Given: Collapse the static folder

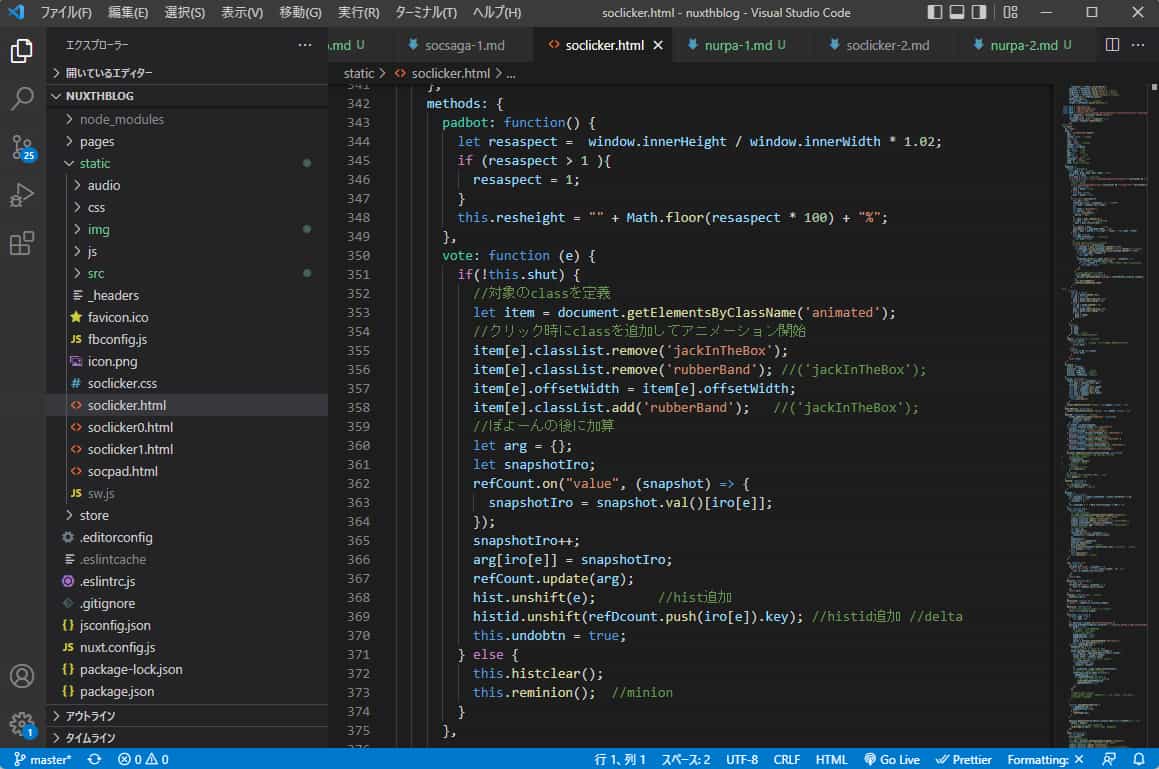Looking at the screenshot, I should tap(95, 163).
